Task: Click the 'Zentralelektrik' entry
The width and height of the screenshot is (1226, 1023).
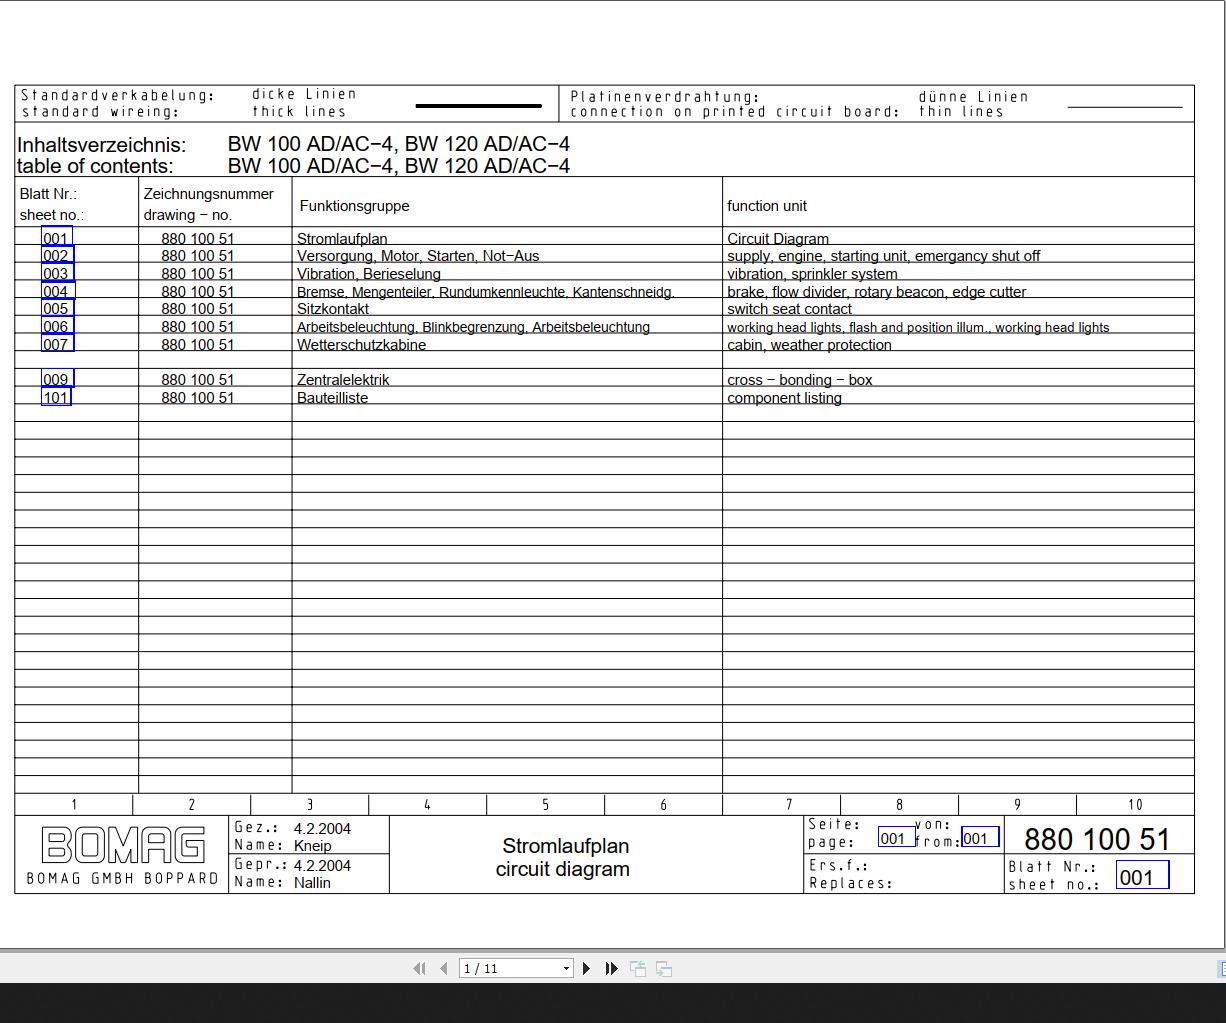Action: tap(343, 380)
